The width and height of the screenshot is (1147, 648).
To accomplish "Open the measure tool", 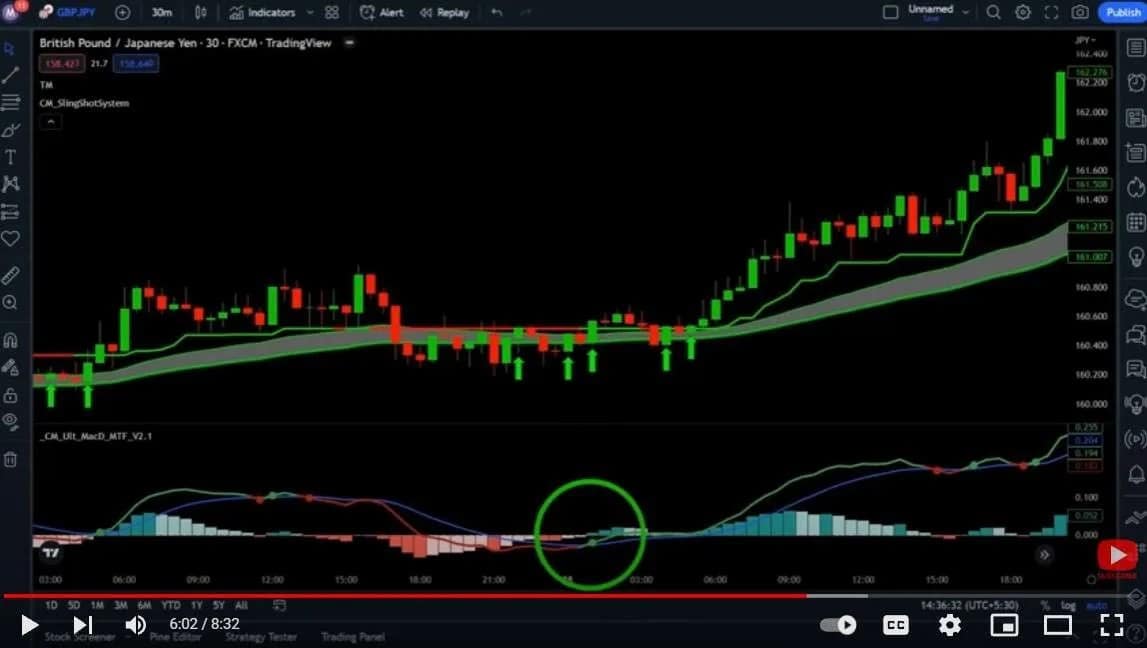I will [12, 274].
